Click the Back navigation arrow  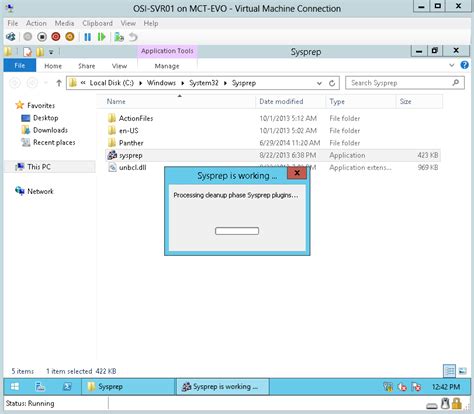coord(15,83)
